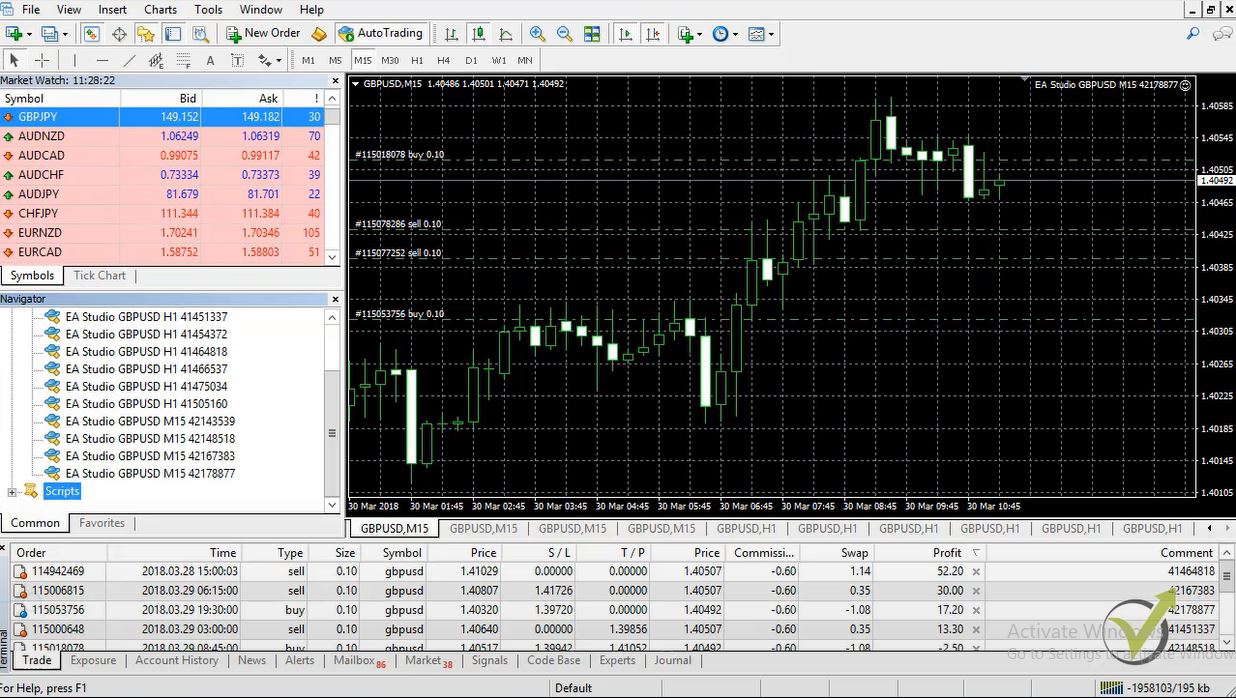Screen dimensions: 1236x698
Task: Open a New Order
Action: [263, 33]
